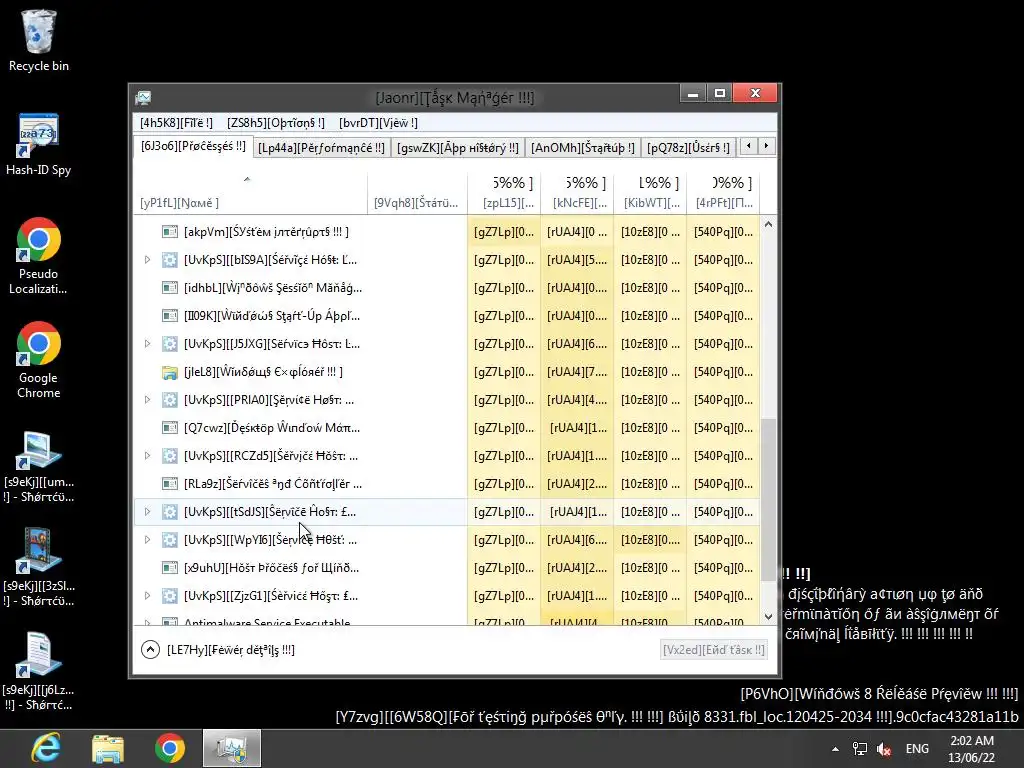Screen dimensions: 1024x768
Task: Switch to the Users tab
Action: click(688, 148)
